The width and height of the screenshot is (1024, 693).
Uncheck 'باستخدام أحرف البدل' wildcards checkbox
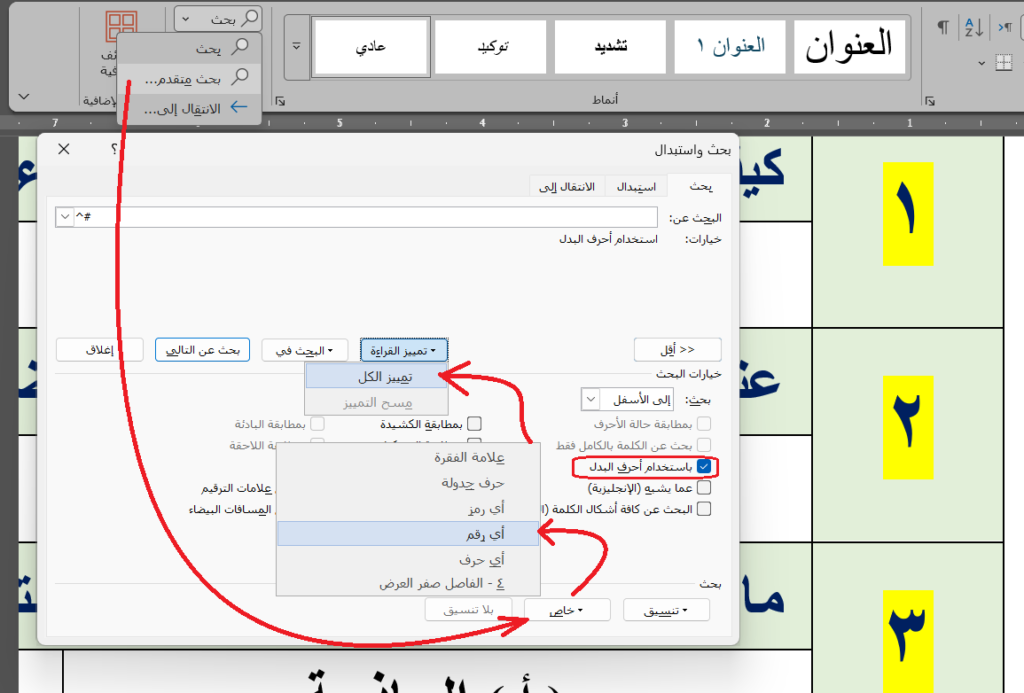coord(705,467)
